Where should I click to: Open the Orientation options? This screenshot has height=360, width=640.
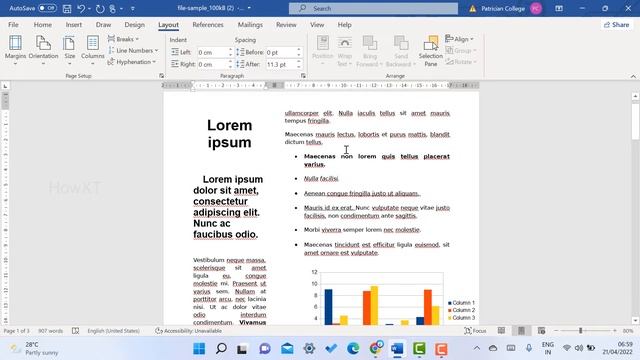coord(43,50)
